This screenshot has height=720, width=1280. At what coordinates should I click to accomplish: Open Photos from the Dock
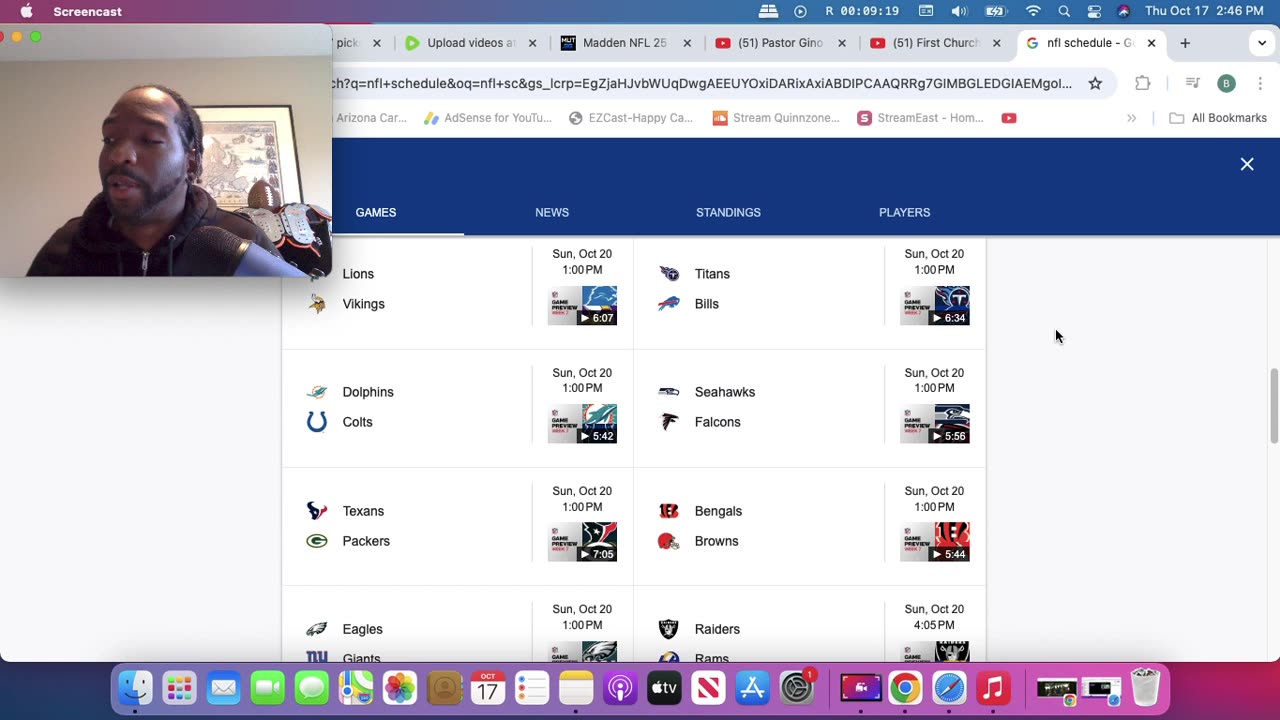400,688
